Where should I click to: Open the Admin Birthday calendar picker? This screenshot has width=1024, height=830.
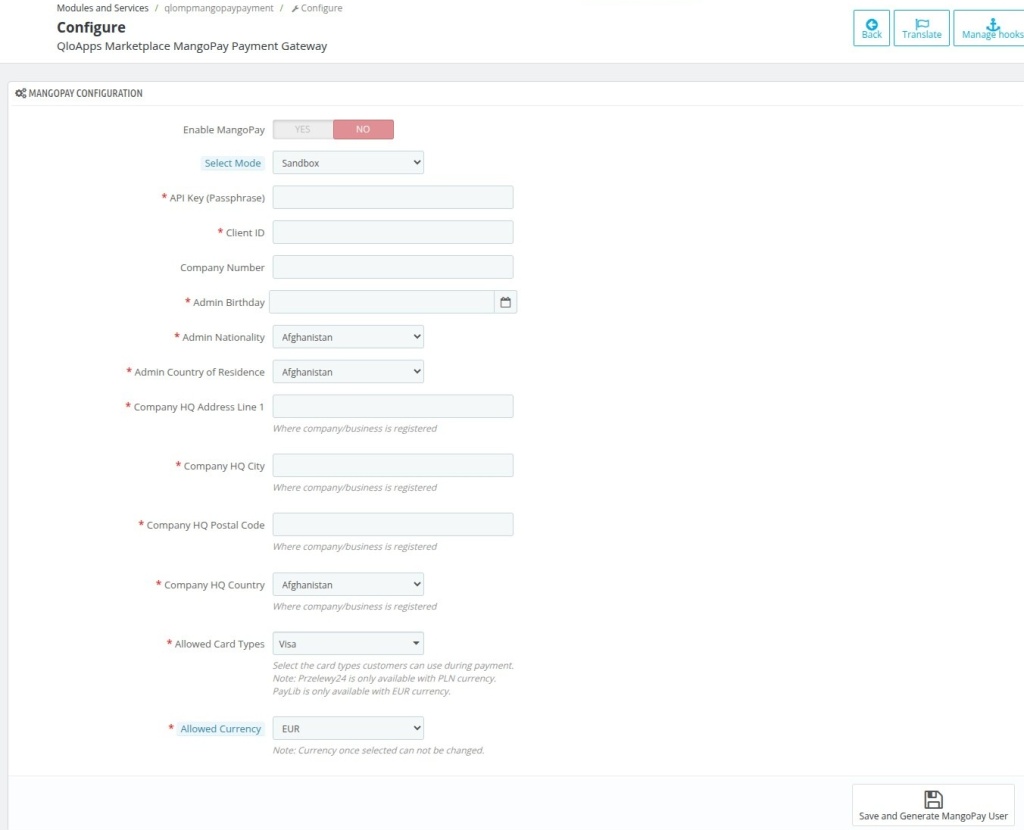pyautogui.click(x=508, y=301)
